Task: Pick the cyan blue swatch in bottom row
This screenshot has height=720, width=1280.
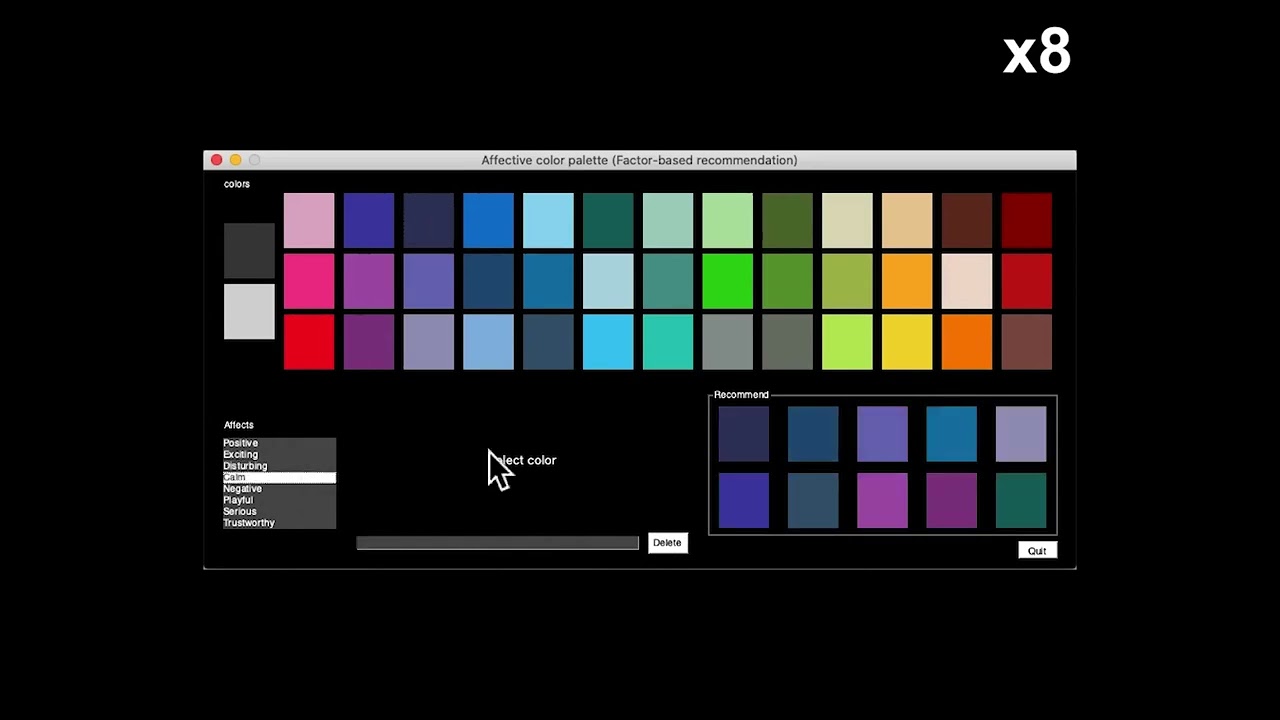Action: (x=608, y=342)
